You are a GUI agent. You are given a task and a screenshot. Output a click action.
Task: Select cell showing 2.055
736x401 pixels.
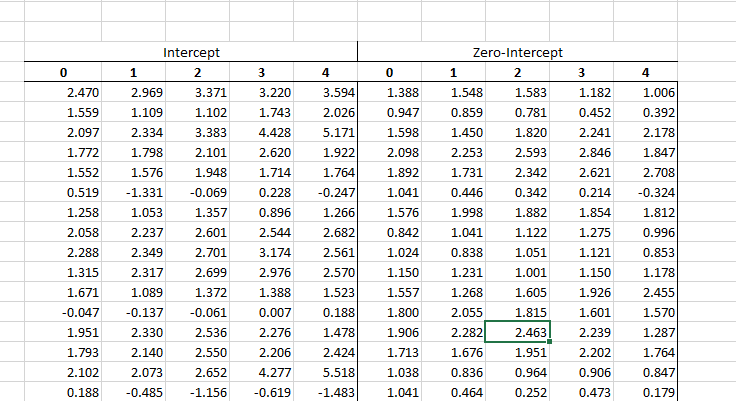click(x=453, y=313)
